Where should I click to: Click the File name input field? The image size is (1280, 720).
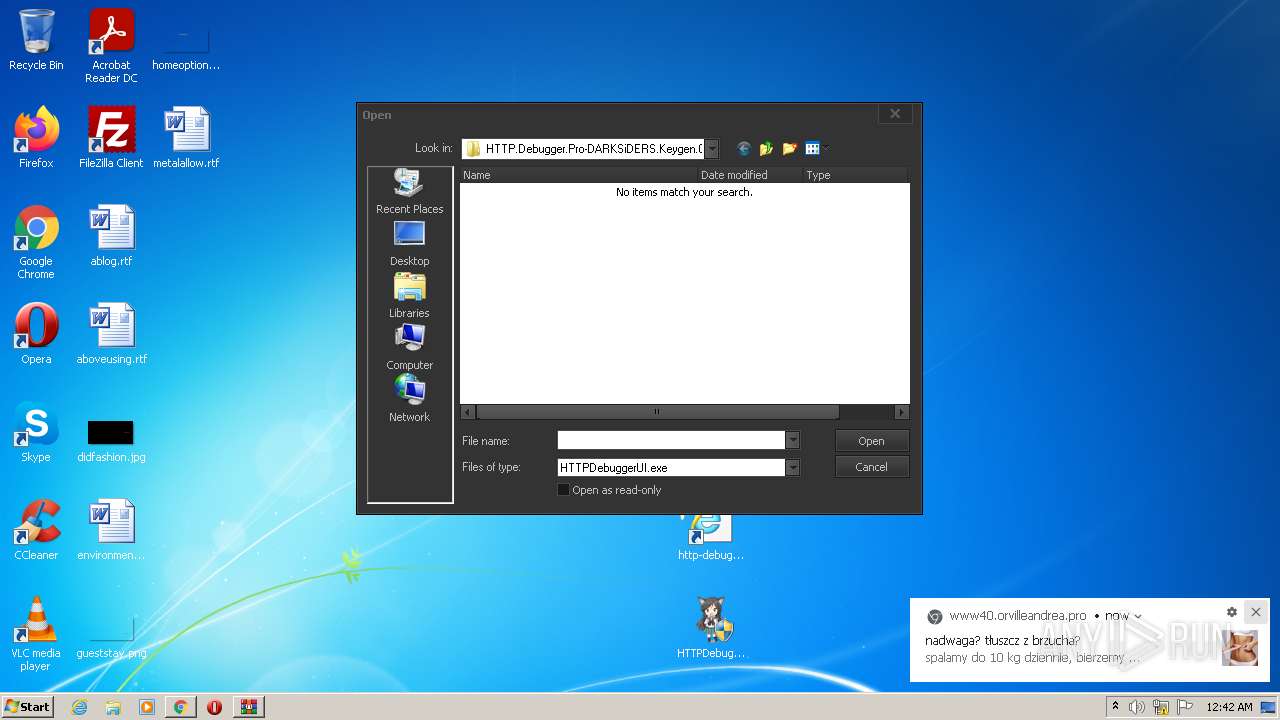tap(671, 441)
